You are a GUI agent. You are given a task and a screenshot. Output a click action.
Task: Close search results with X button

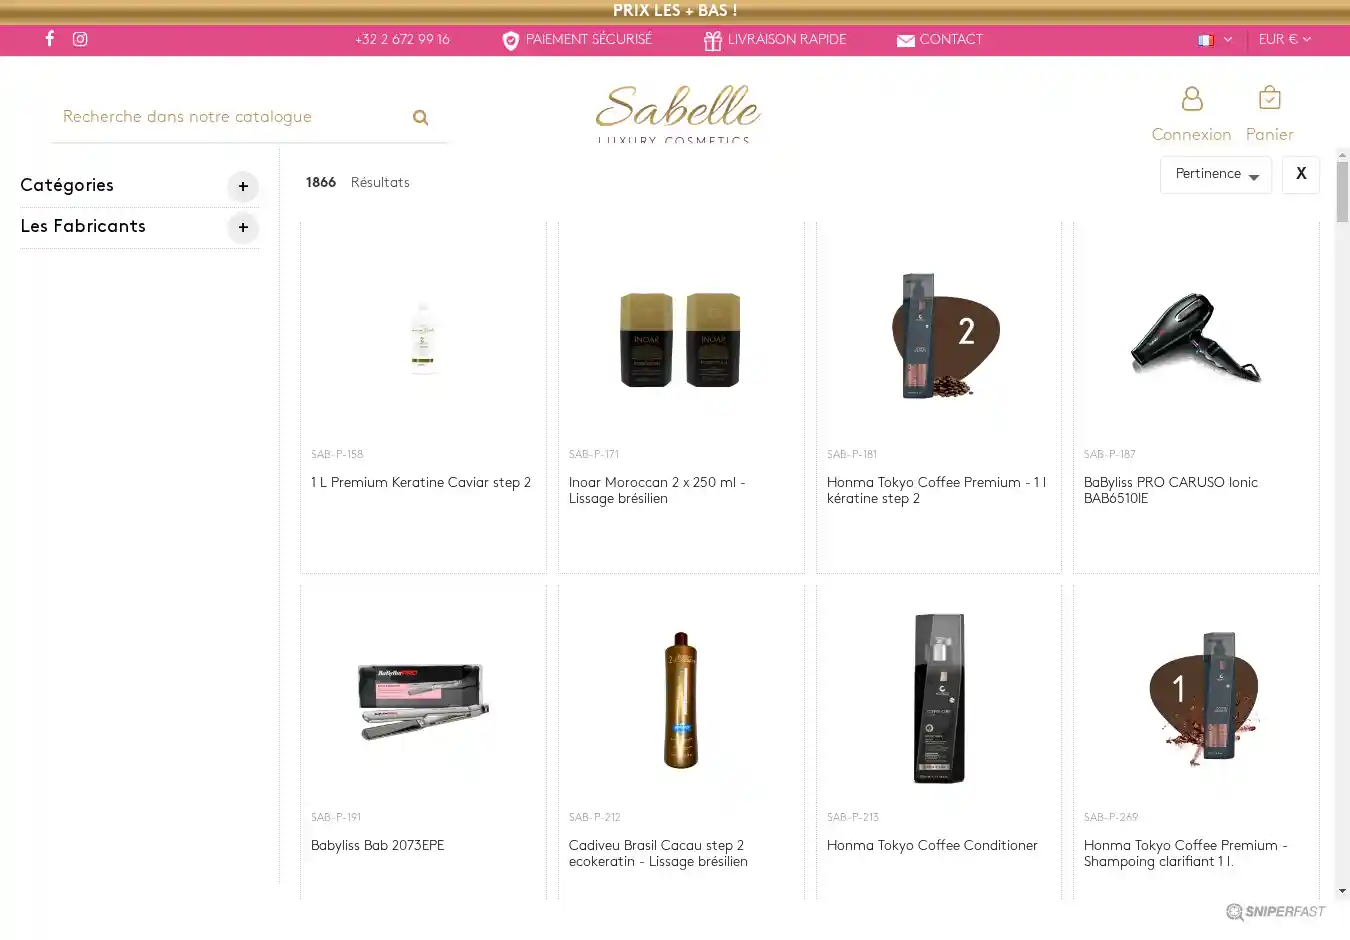(1300, 175)
